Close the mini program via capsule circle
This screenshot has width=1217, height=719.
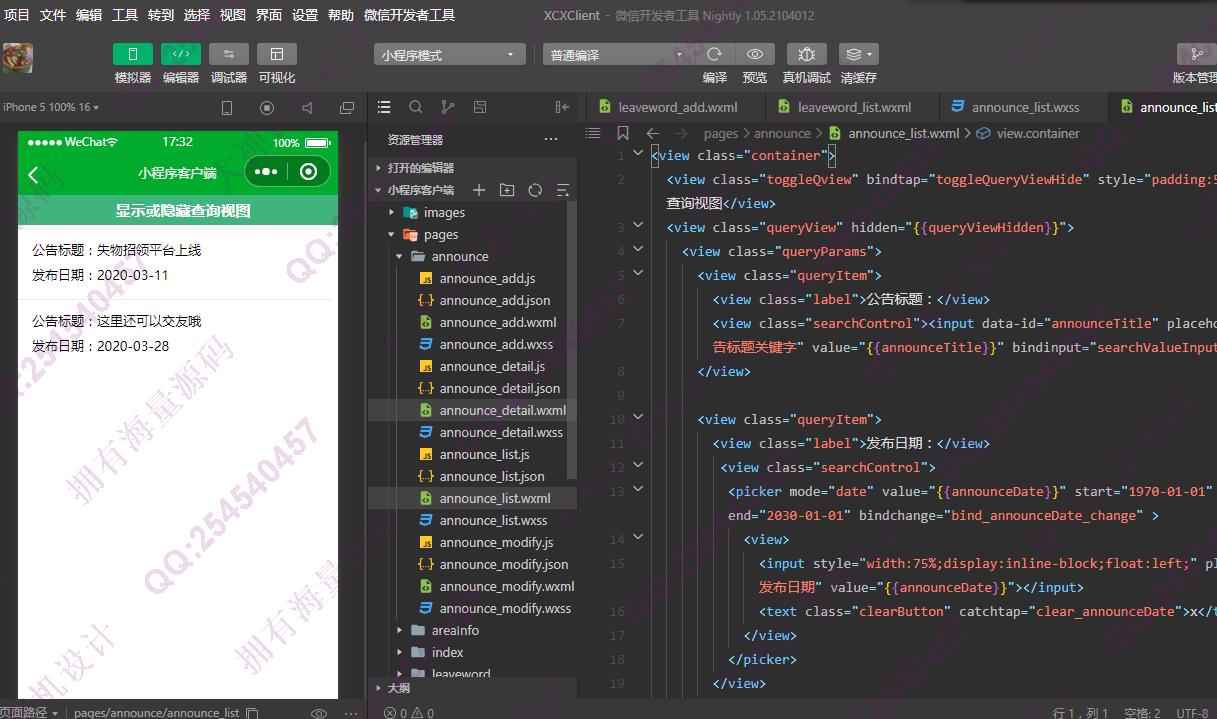(308, 172)
